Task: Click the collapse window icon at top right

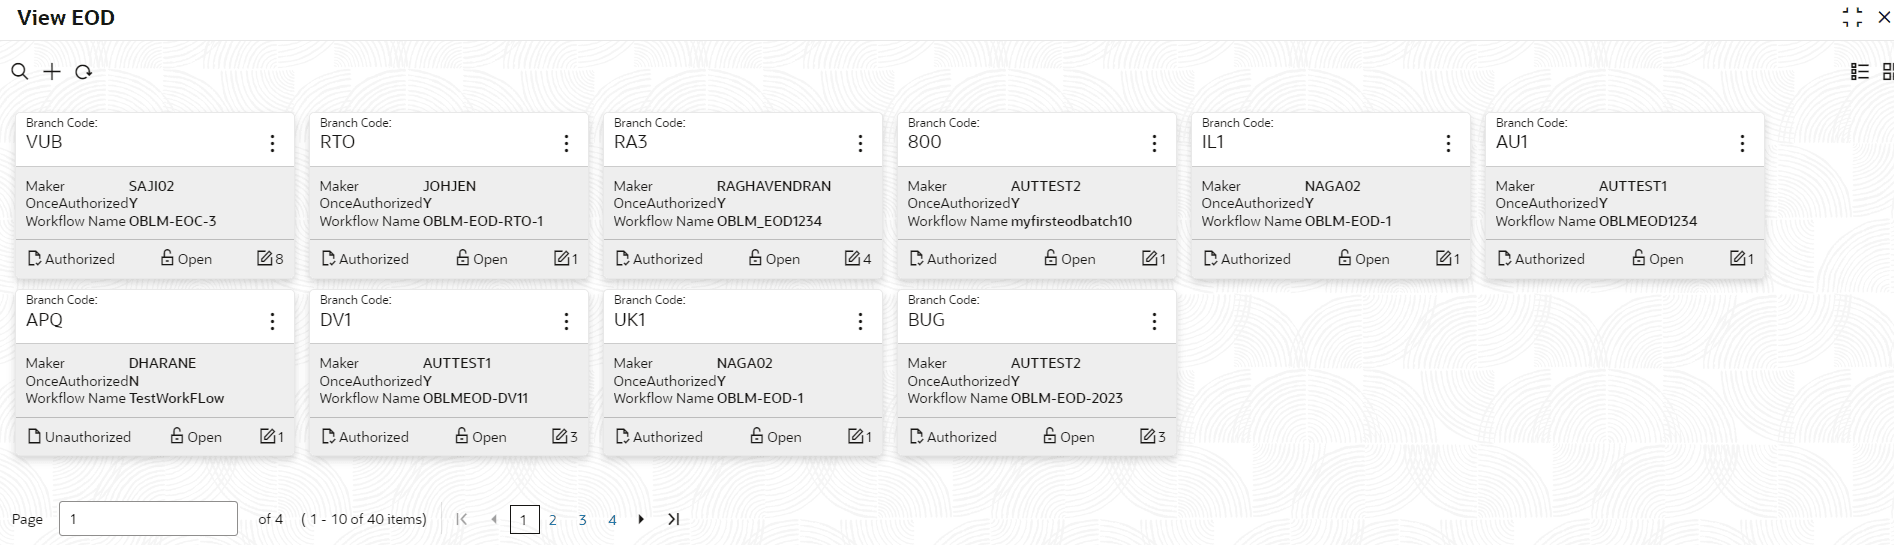Action: (1852, 17)
